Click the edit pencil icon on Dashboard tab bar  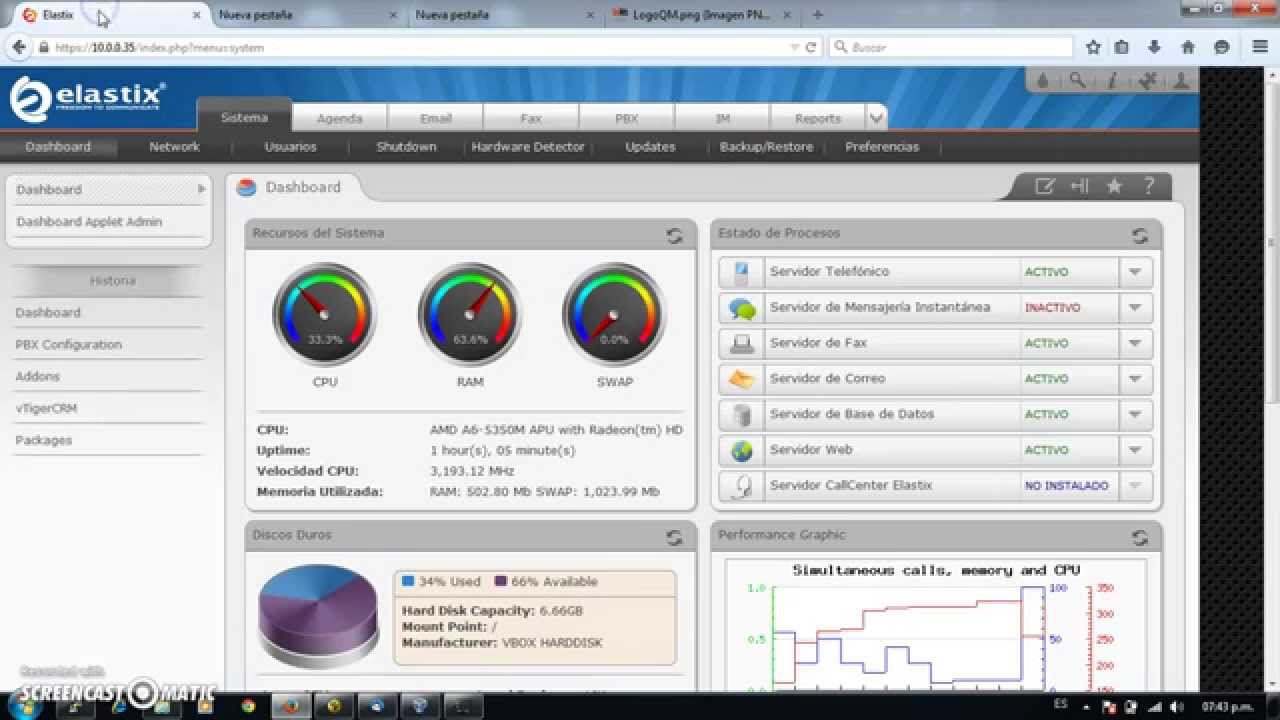click(1044, 186)
